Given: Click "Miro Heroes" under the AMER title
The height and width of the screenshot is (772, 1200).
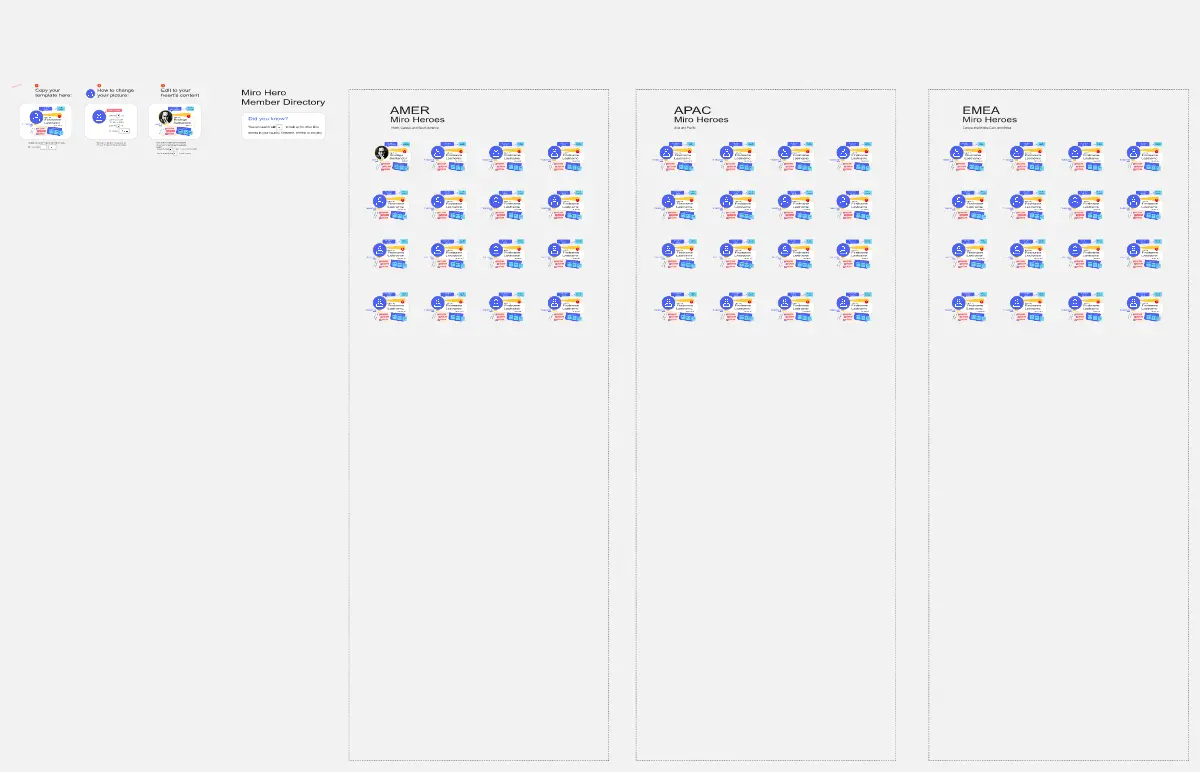Looking at the screenshot, I should tap(417, 120).
